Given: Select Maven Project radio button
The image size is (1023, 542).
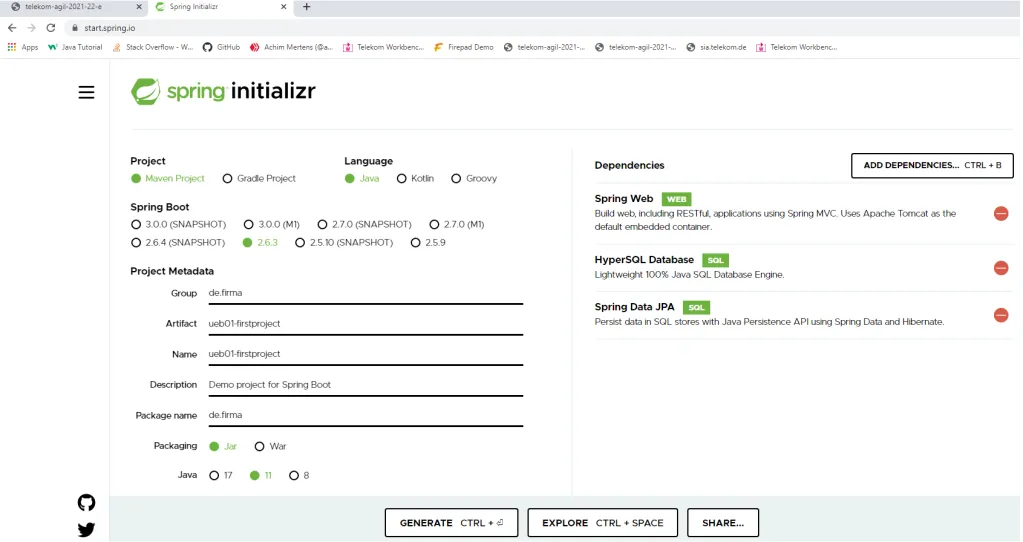Looking at the screenshot, I should pos(168,178).
